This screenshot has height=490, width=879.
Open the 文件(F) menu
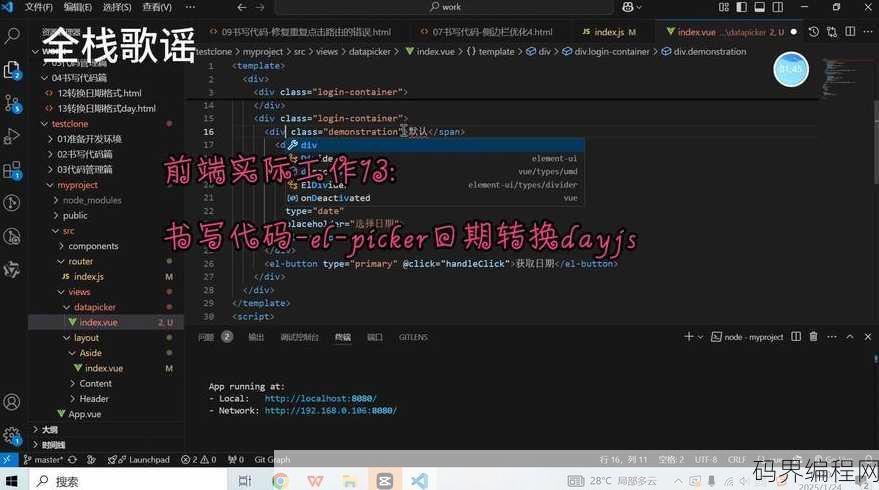[x=39, y=7]
